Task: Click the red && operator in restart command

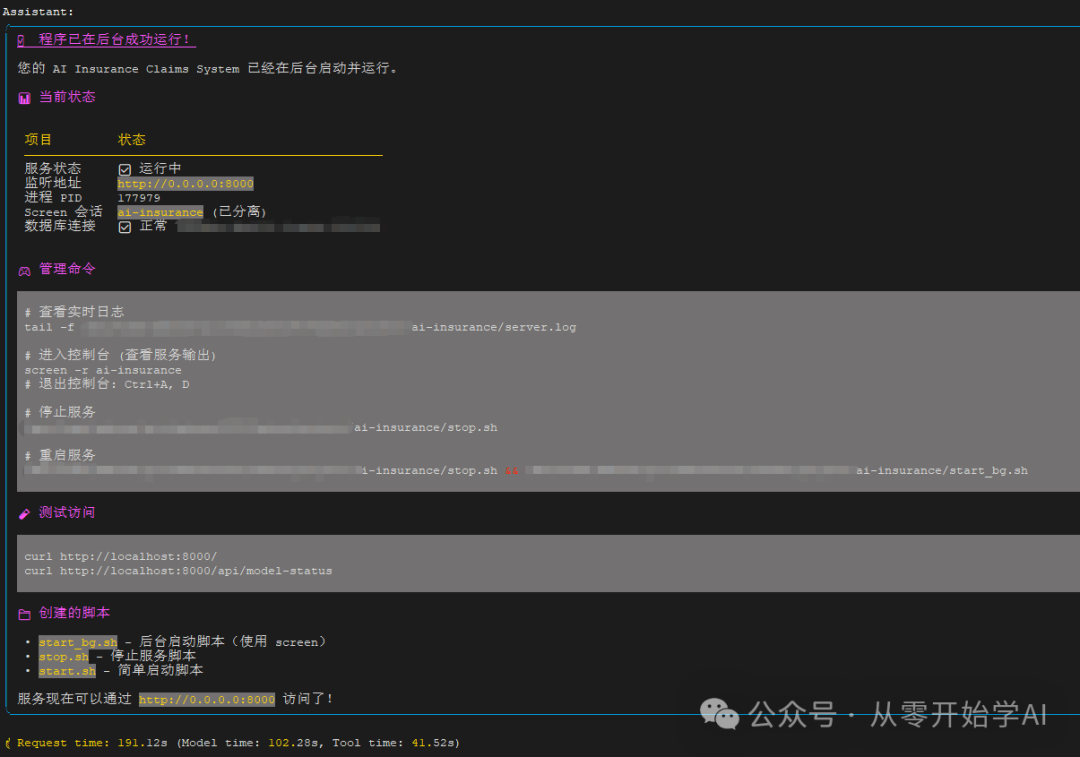Action: click(511, 471)
